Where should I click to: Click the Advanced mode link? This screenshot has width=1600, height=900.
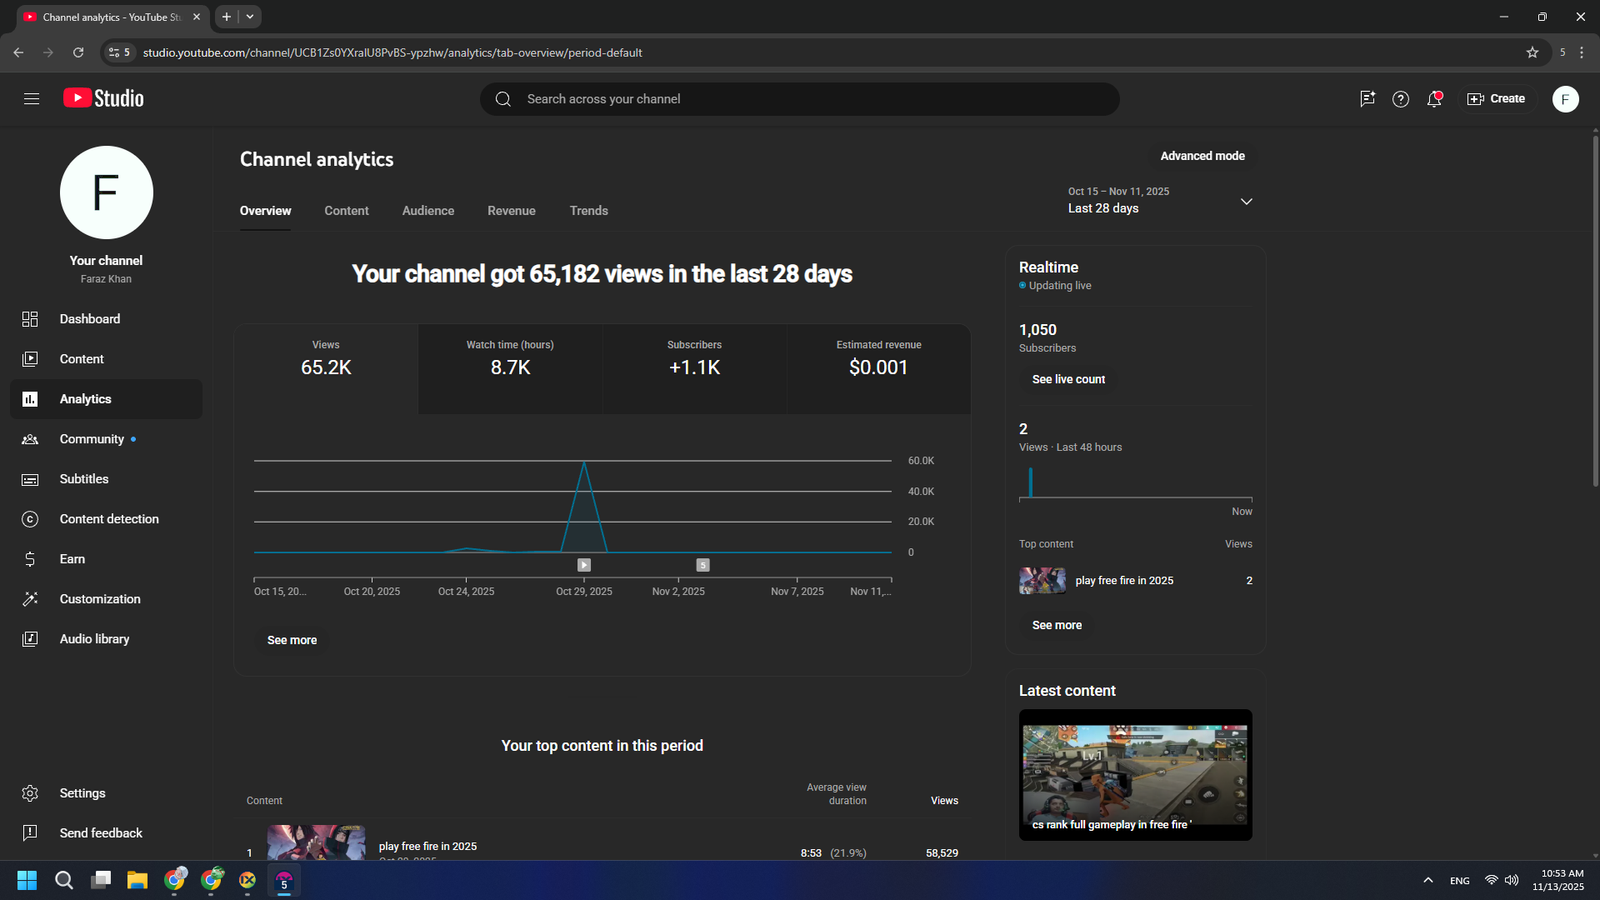(x=1202, y=156)
